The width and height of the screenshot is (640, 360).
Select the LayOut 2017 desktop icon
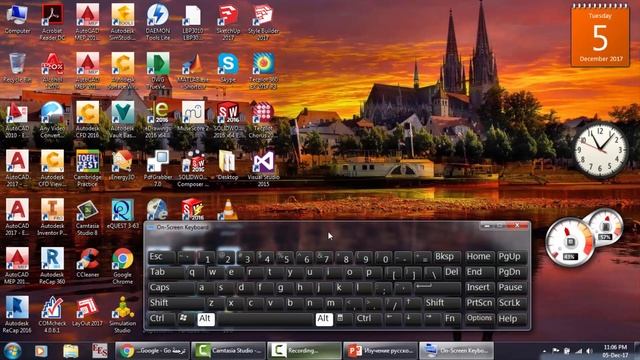(x=87, y=311)
